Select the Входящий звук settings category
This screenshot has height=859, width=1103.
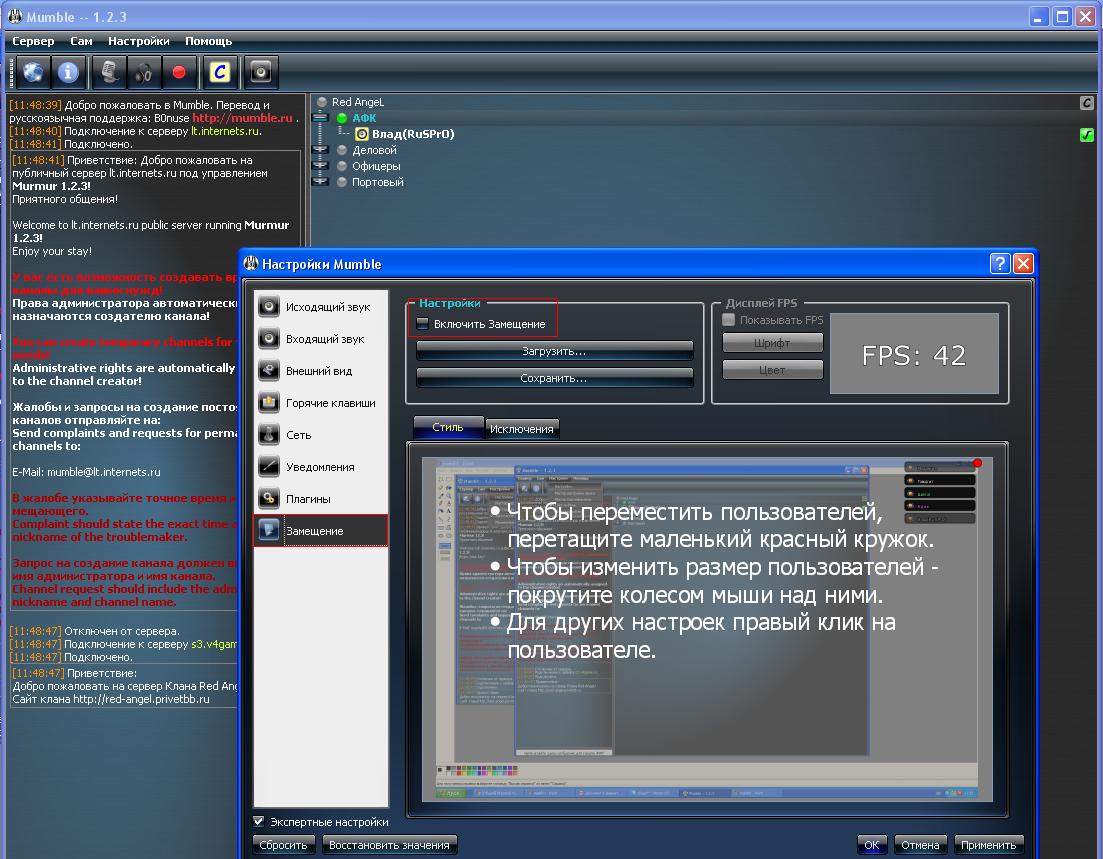321,339
